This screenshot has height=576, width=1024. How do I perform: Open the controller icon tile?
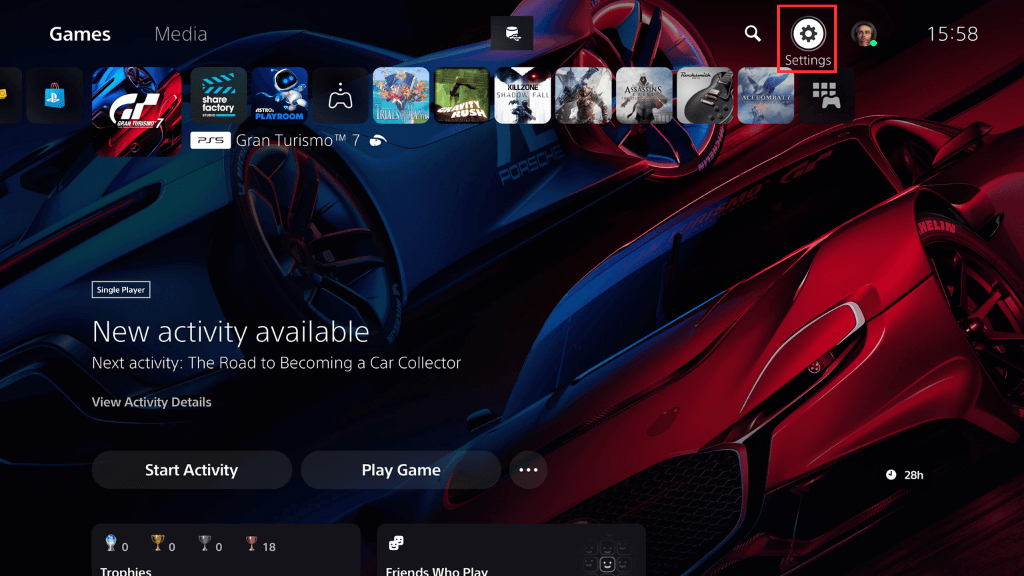(x=340, y=96)
